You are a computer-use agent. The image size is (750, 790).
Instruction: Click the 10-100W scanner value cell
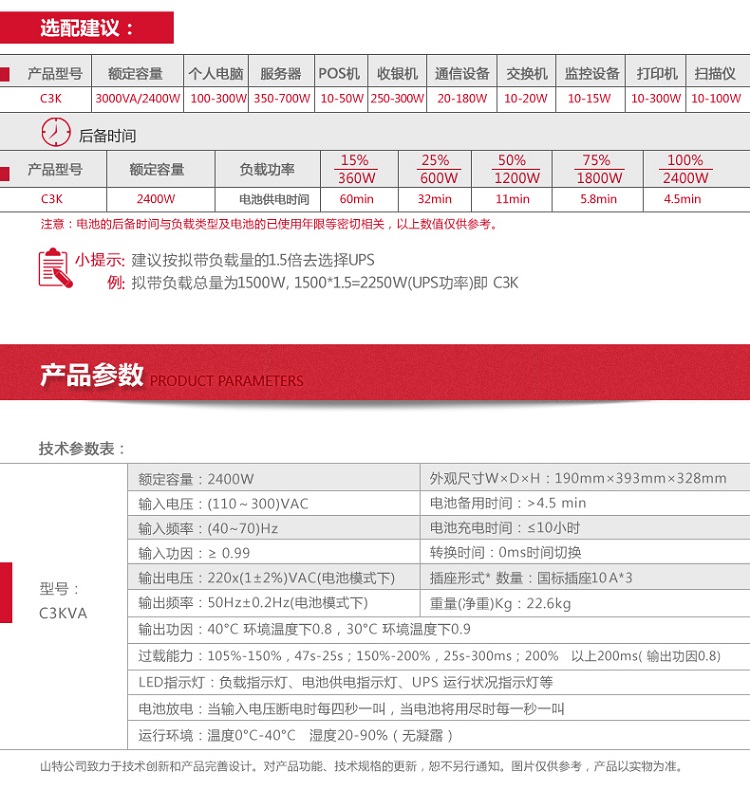(x=716, y=99)
